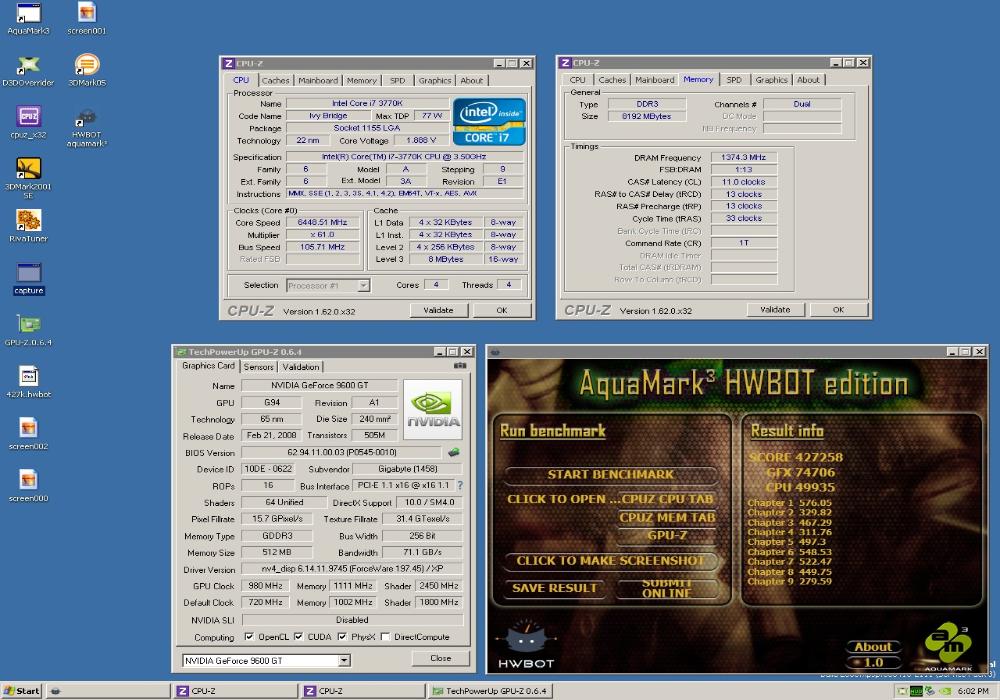Open the screen002 desktop file
The image size is (1000, 700).
28,435
